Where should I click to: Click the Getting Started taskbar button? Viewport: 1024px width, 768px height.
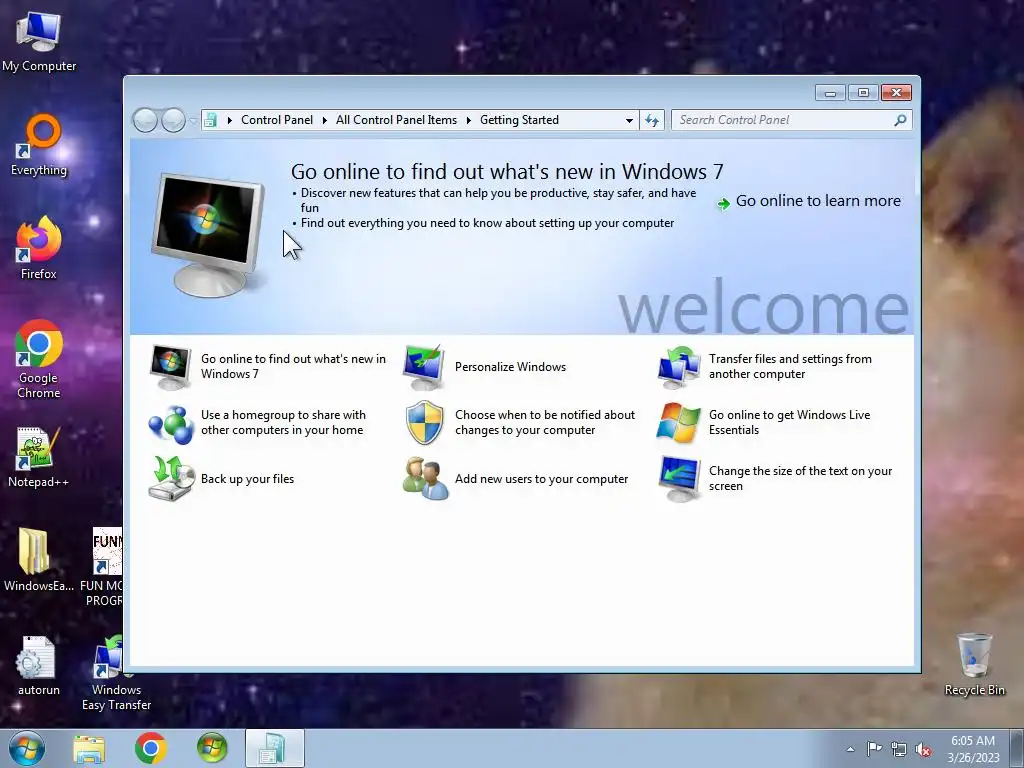point(274,749)
